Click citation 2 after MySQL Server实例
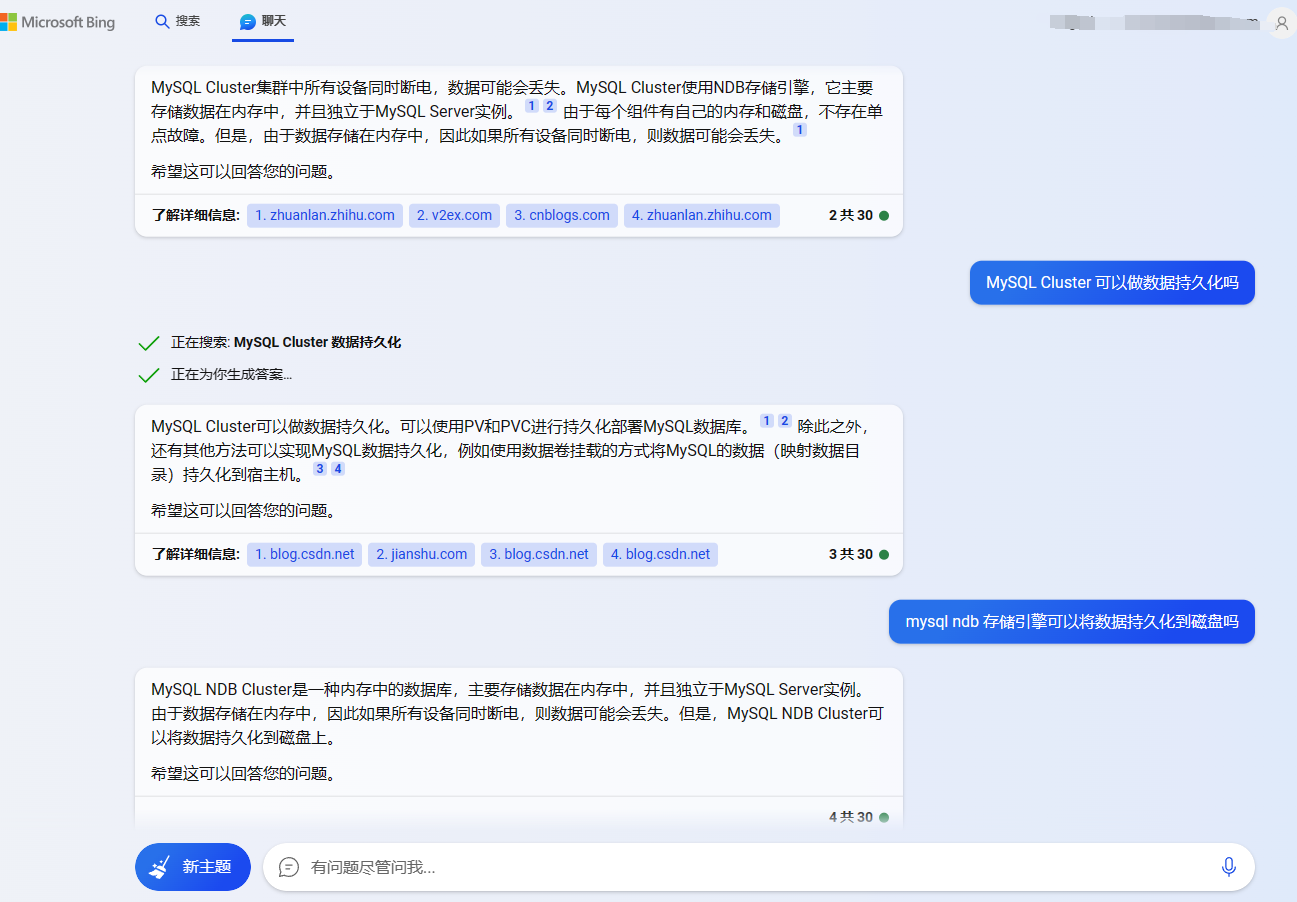Screen dimensions: 1297x902 click(549, 106)
